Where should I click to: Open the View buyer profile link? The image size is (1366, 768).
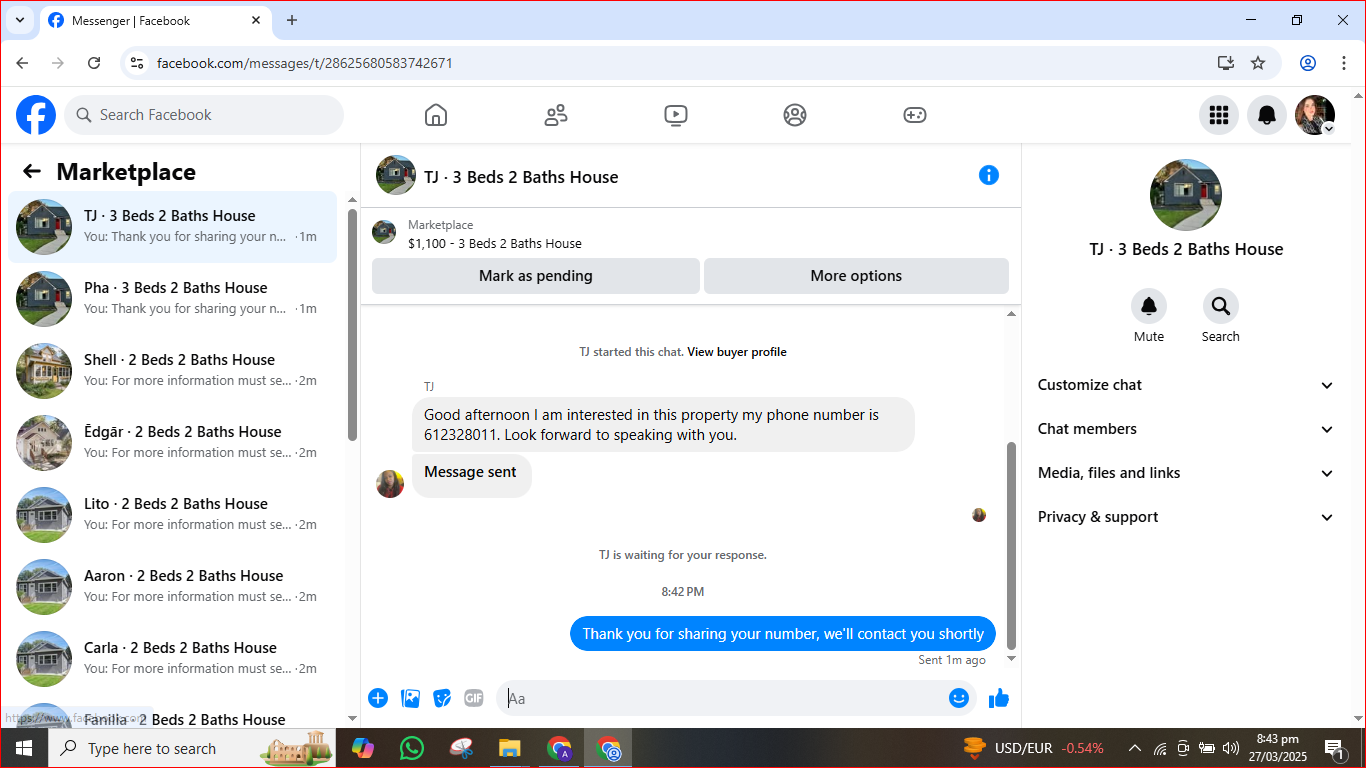737,352
